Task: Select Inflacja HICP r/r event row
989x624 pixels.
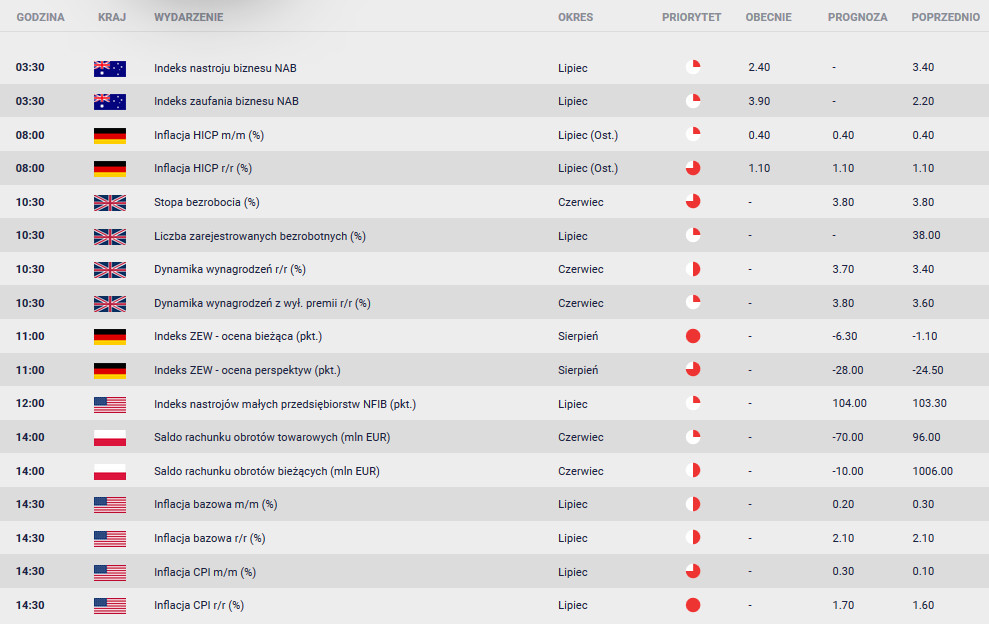Action: pos(202,169)
